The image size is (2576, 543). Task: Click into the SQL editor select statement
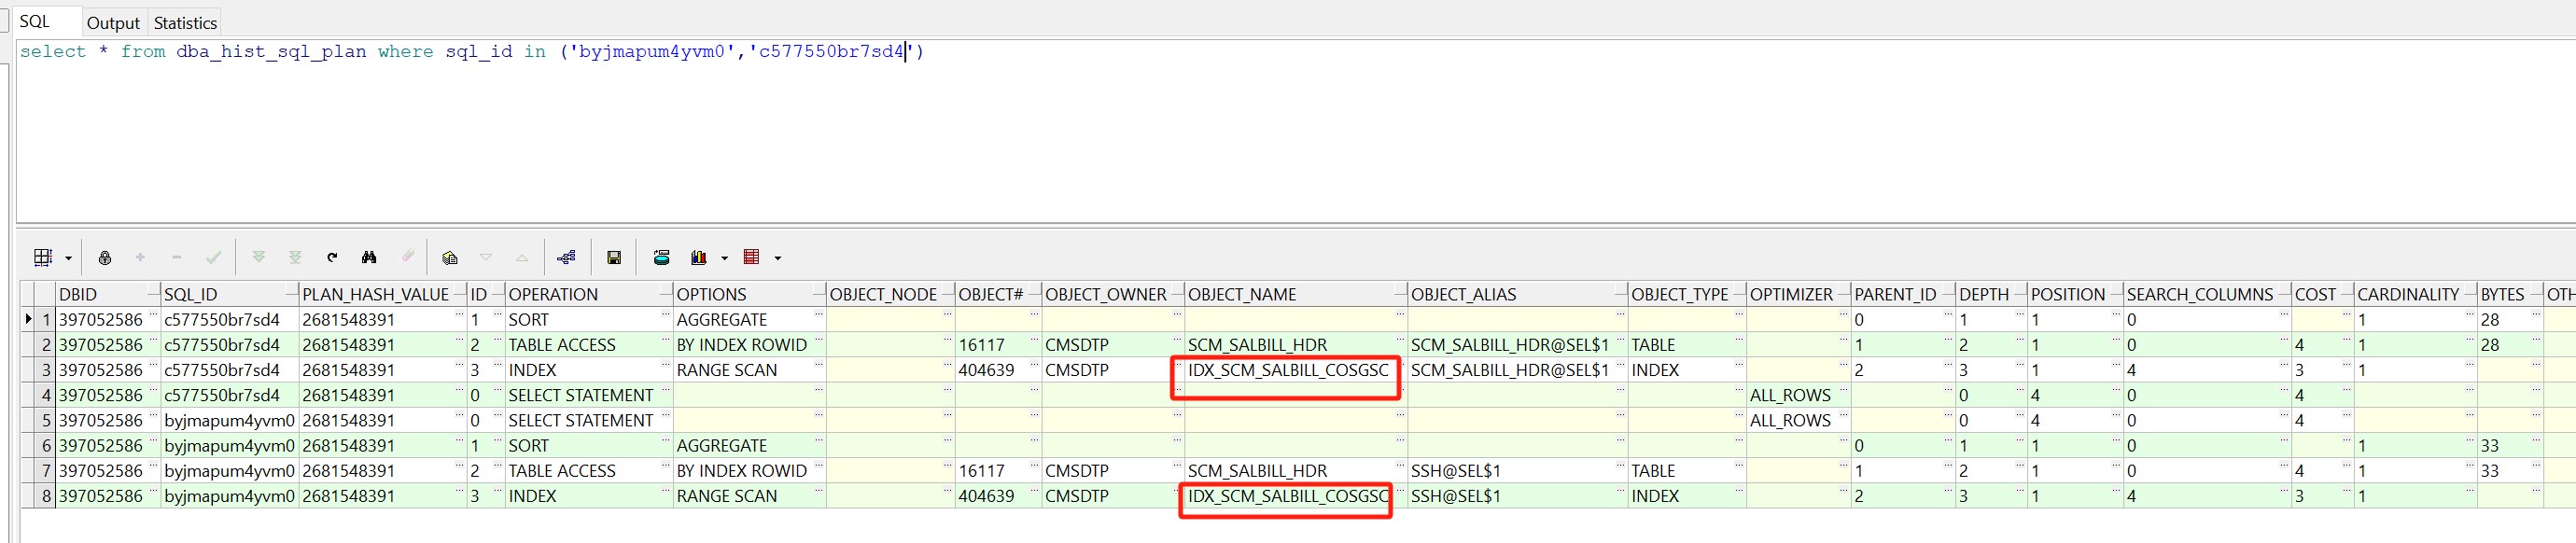[x=472, y=51]
